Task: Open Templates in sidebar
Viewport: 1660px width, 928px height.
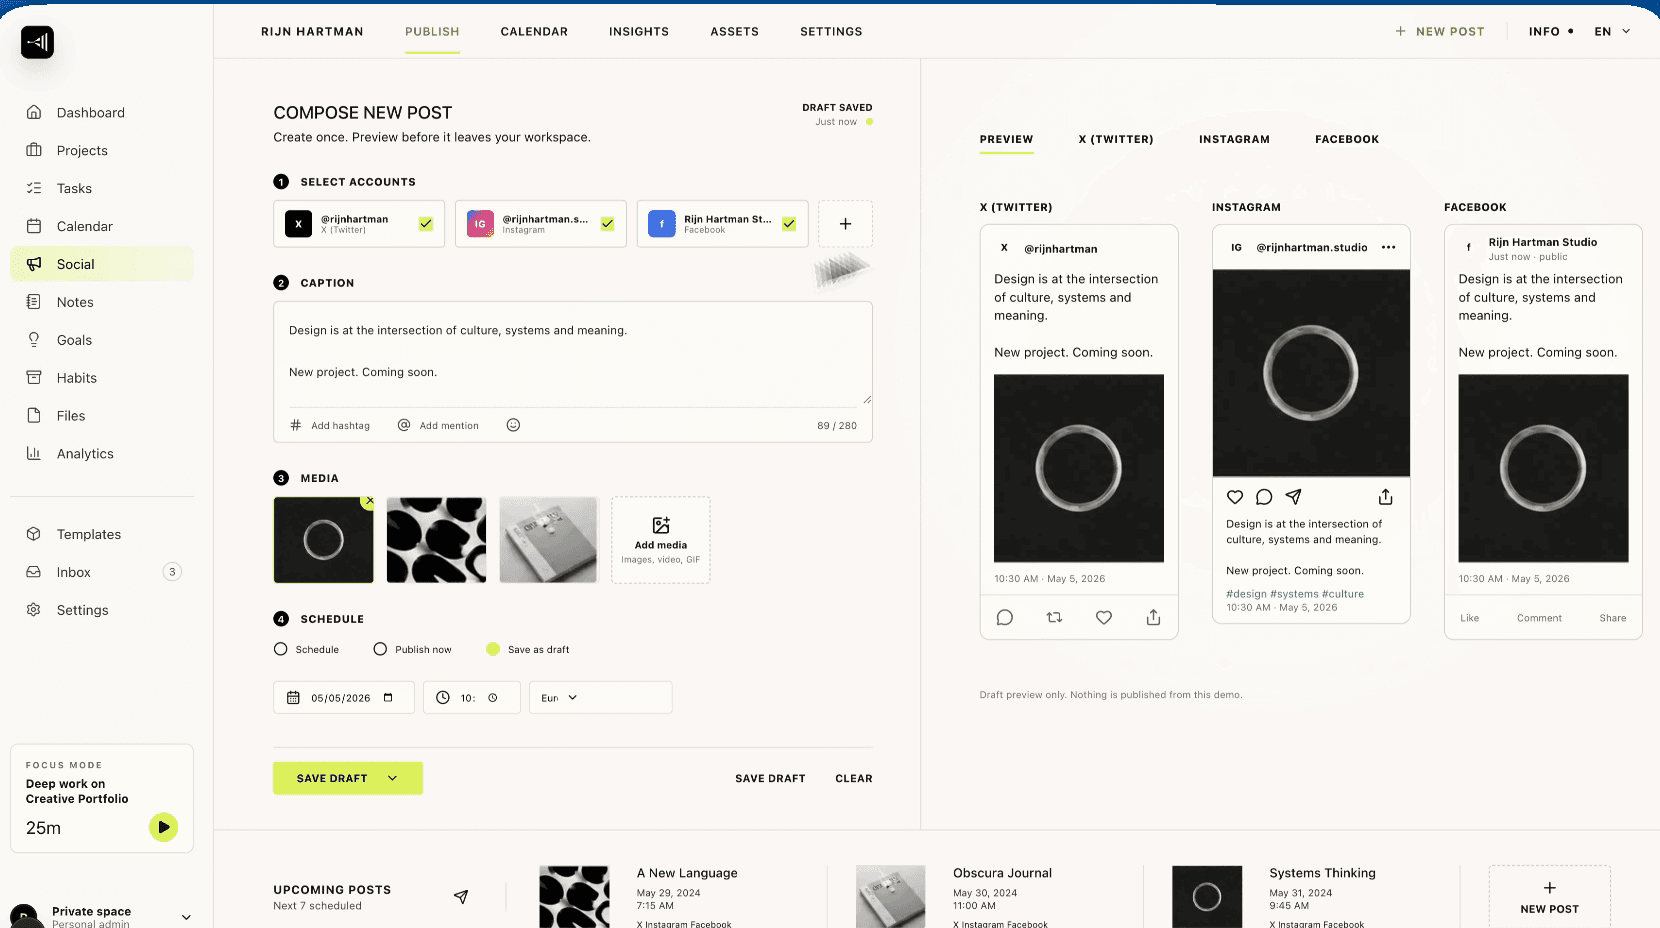Action: [x=102, y=535]
